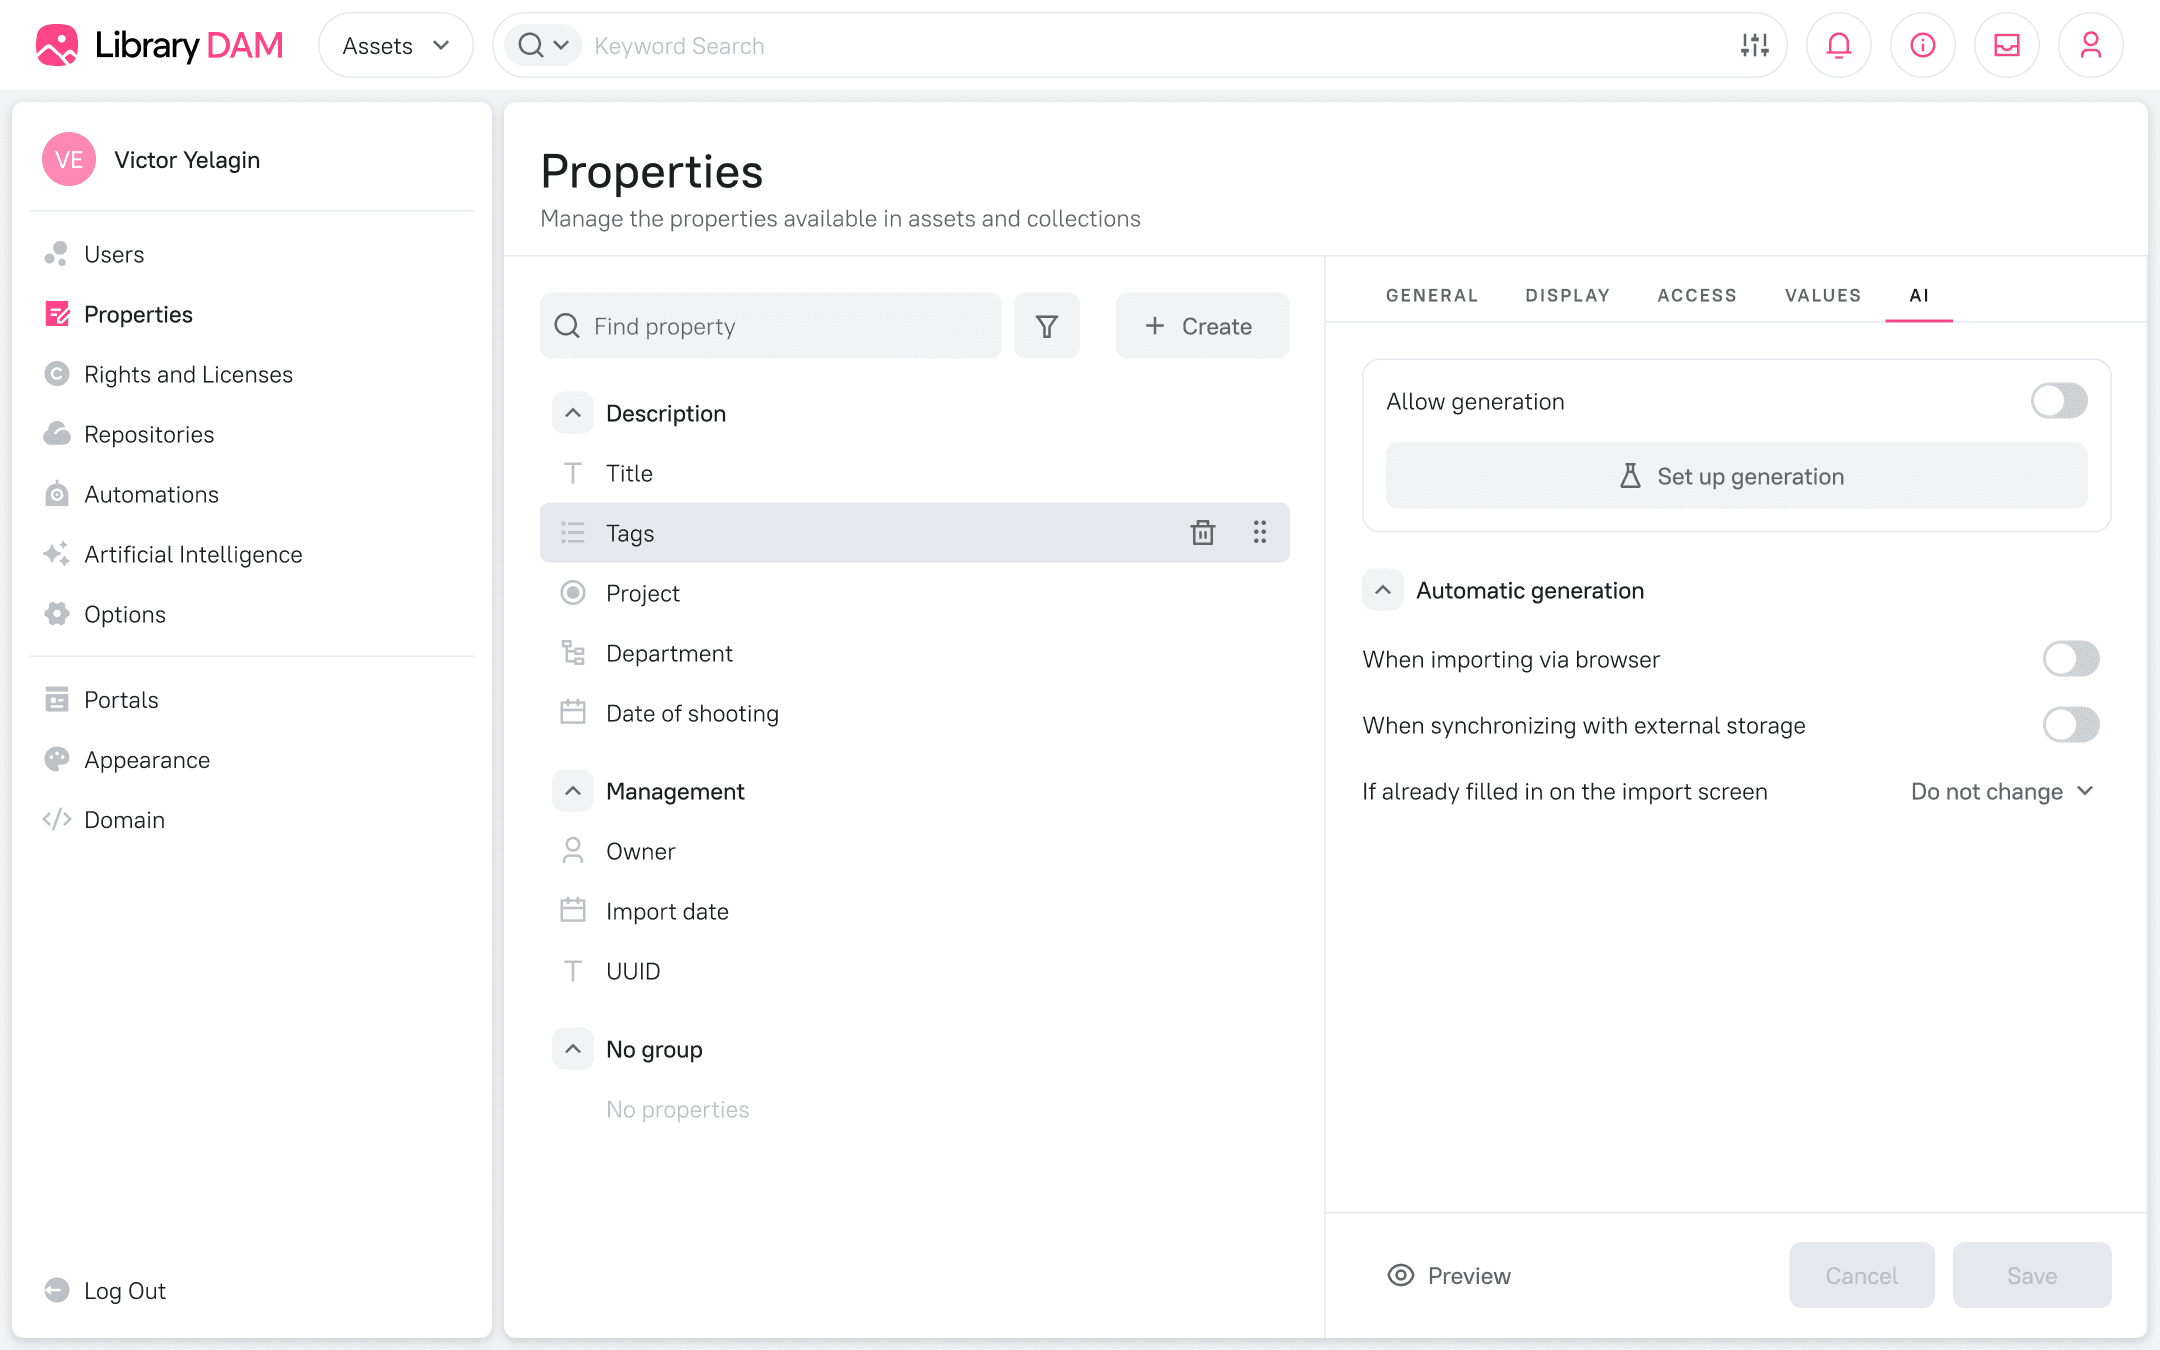Image resolution: width=2160 pixels, height=1350 pixels.
Task: Collapse the Automatic generation section
Action: click(1383, 590)
